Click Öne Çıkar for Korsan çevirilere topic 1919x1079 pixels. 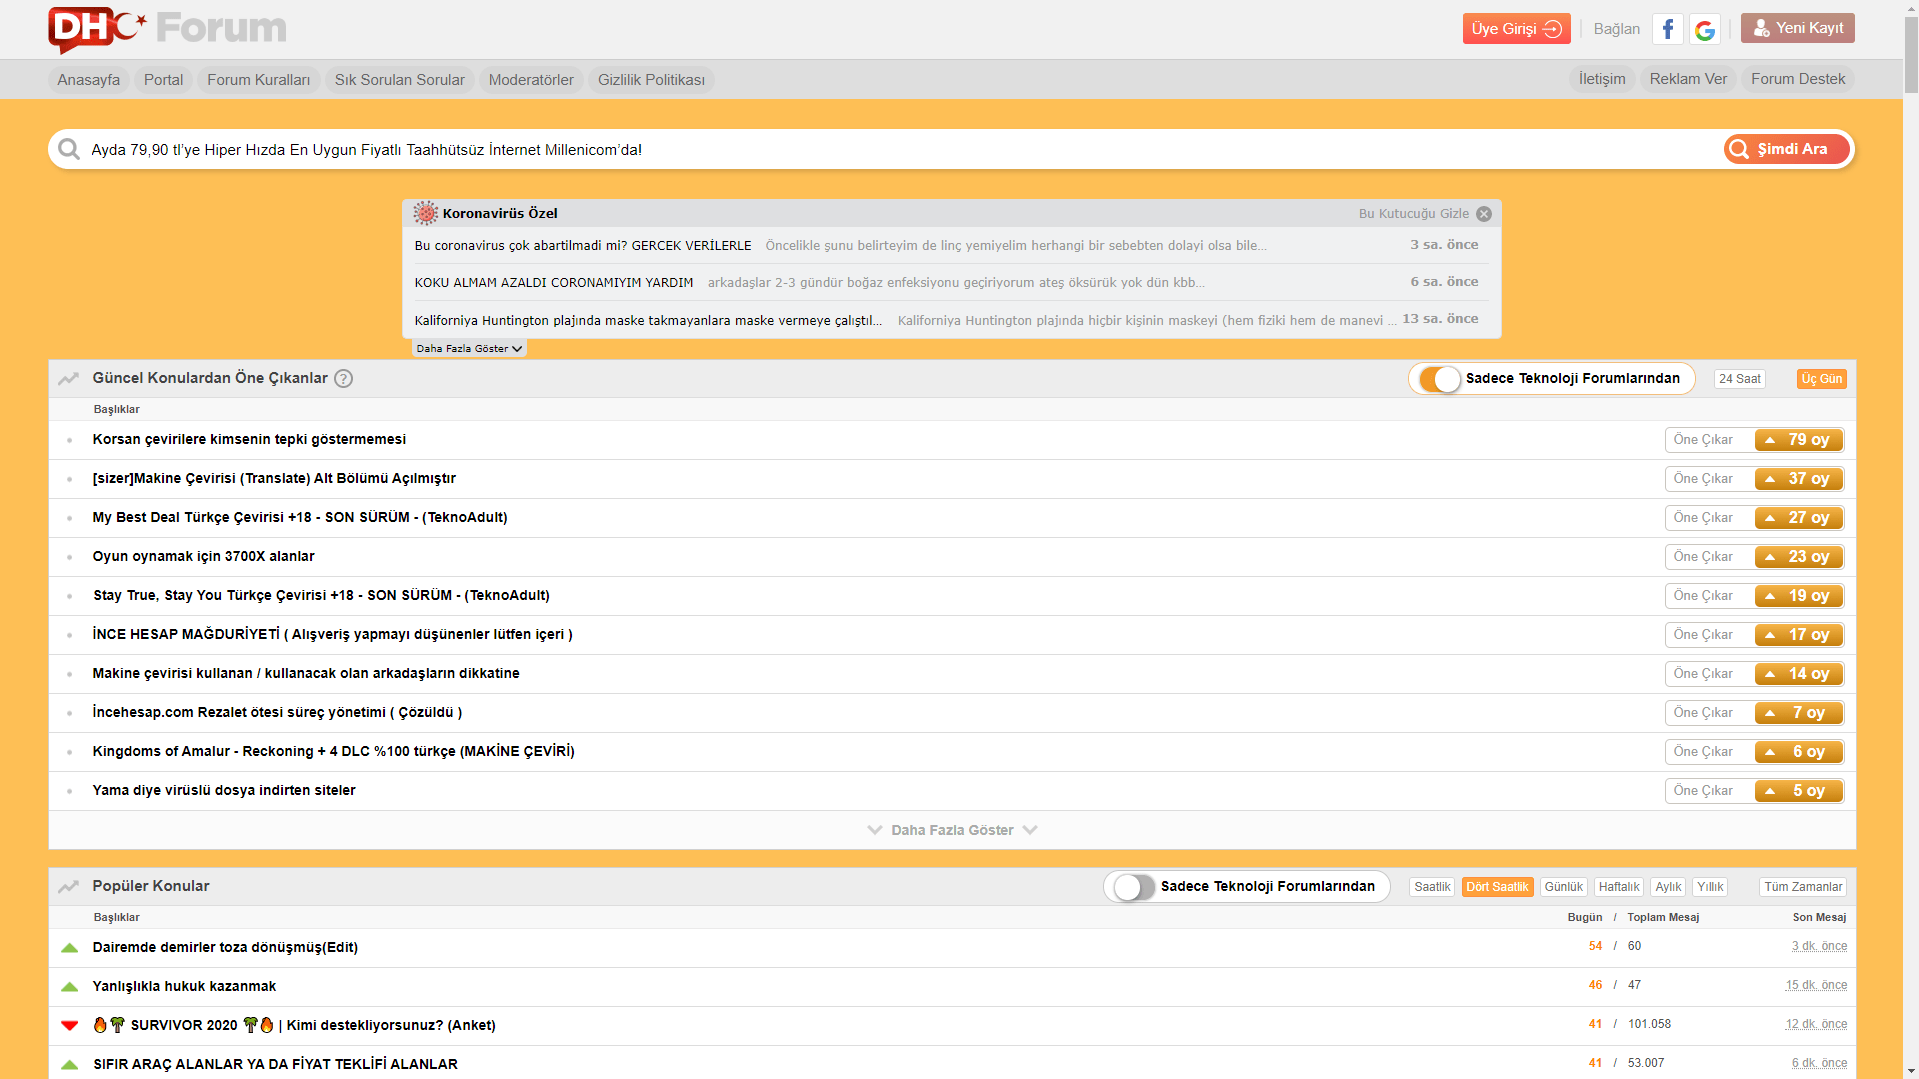point(1703,440)
